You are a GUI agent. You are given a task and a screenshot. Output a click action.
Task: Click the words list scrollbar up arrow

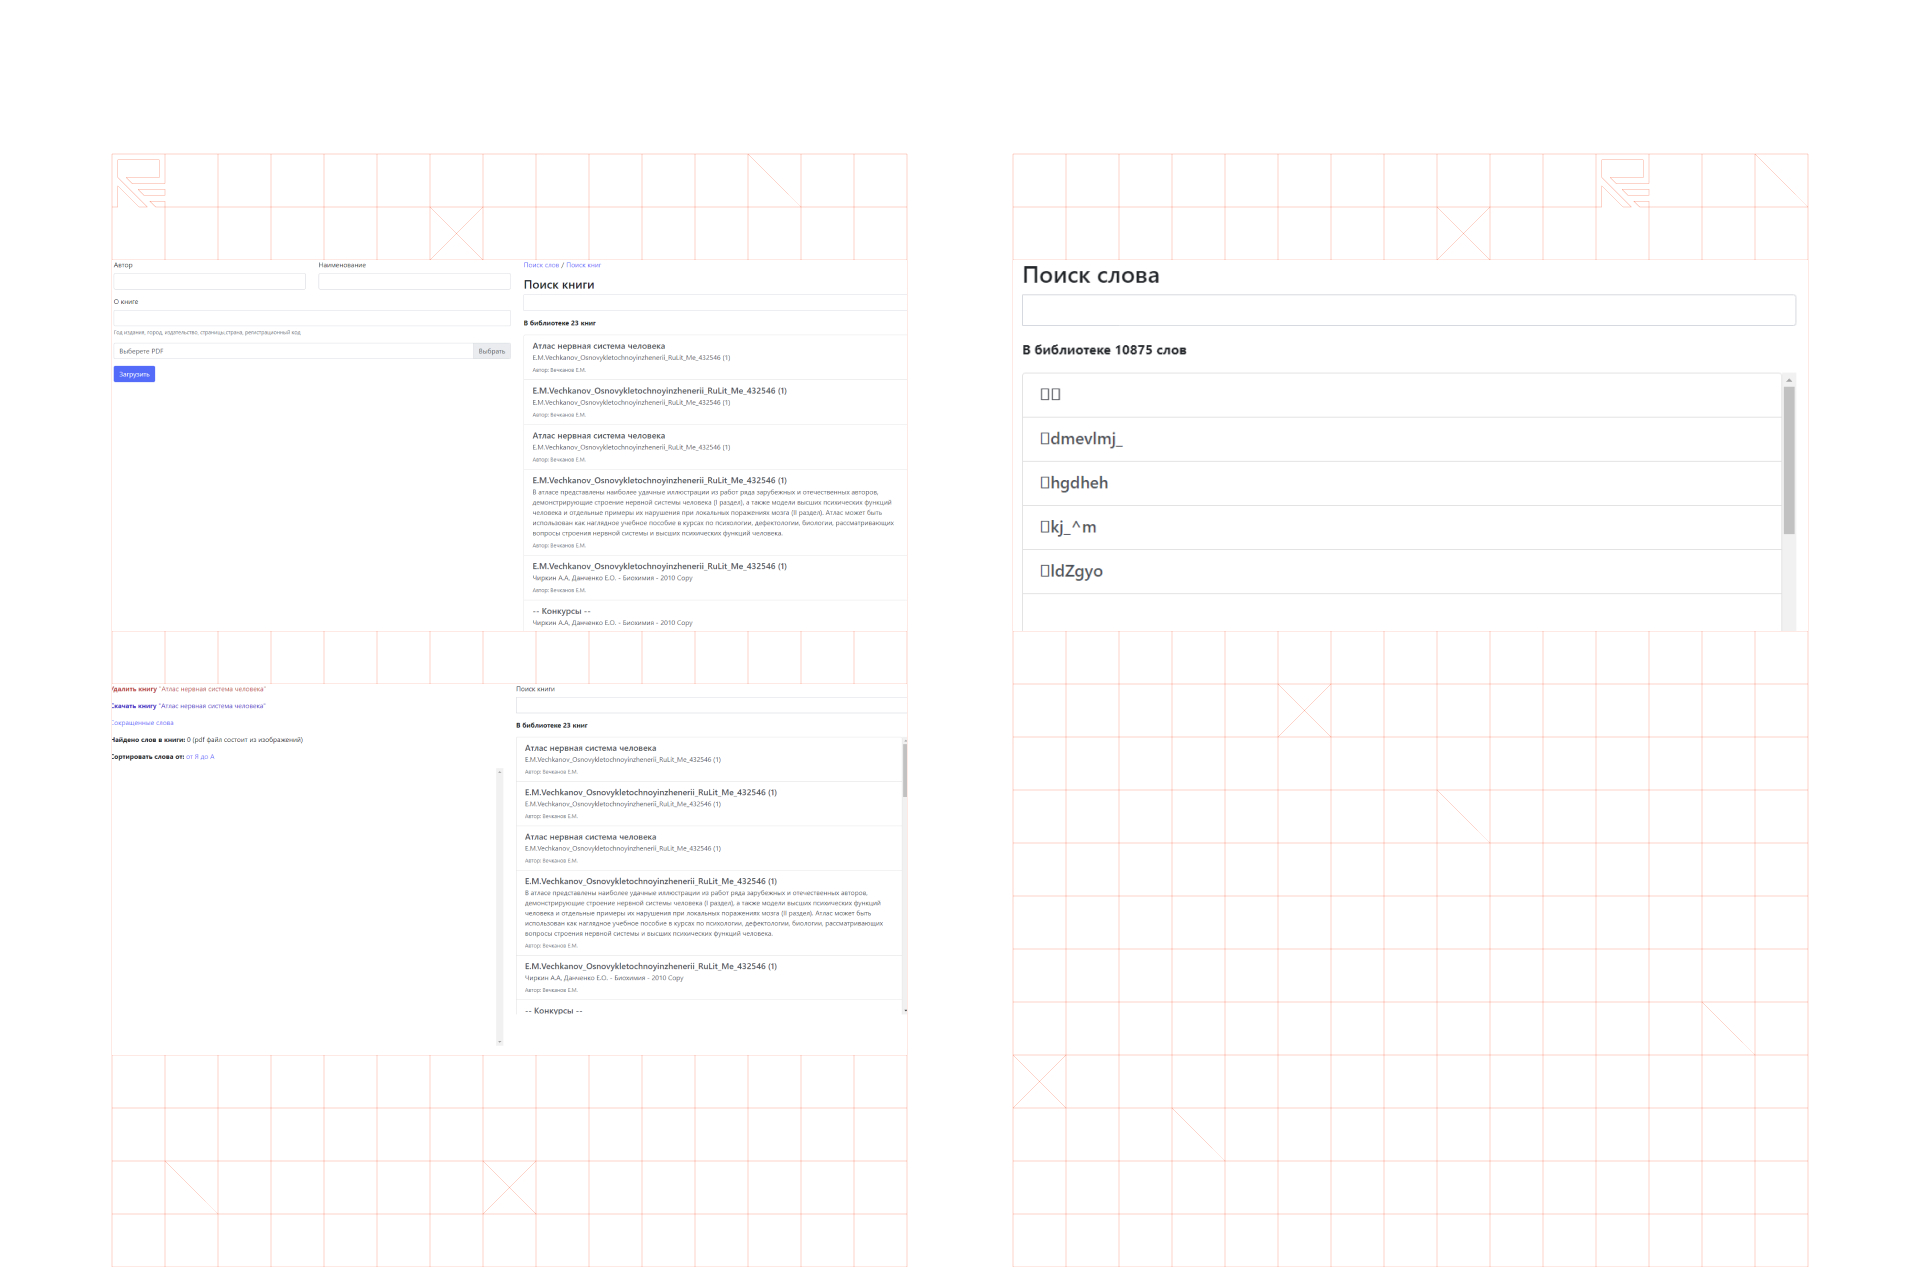click(1789, 380)
